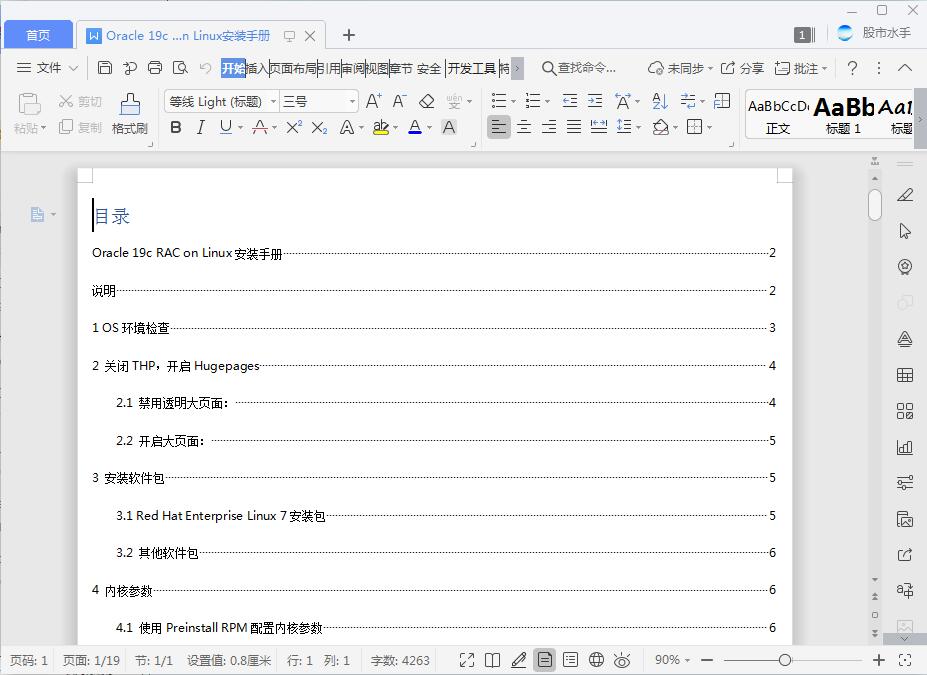927x675 pixels.
Task: Open the highlight color tool
Action: (x=381, y=127)
